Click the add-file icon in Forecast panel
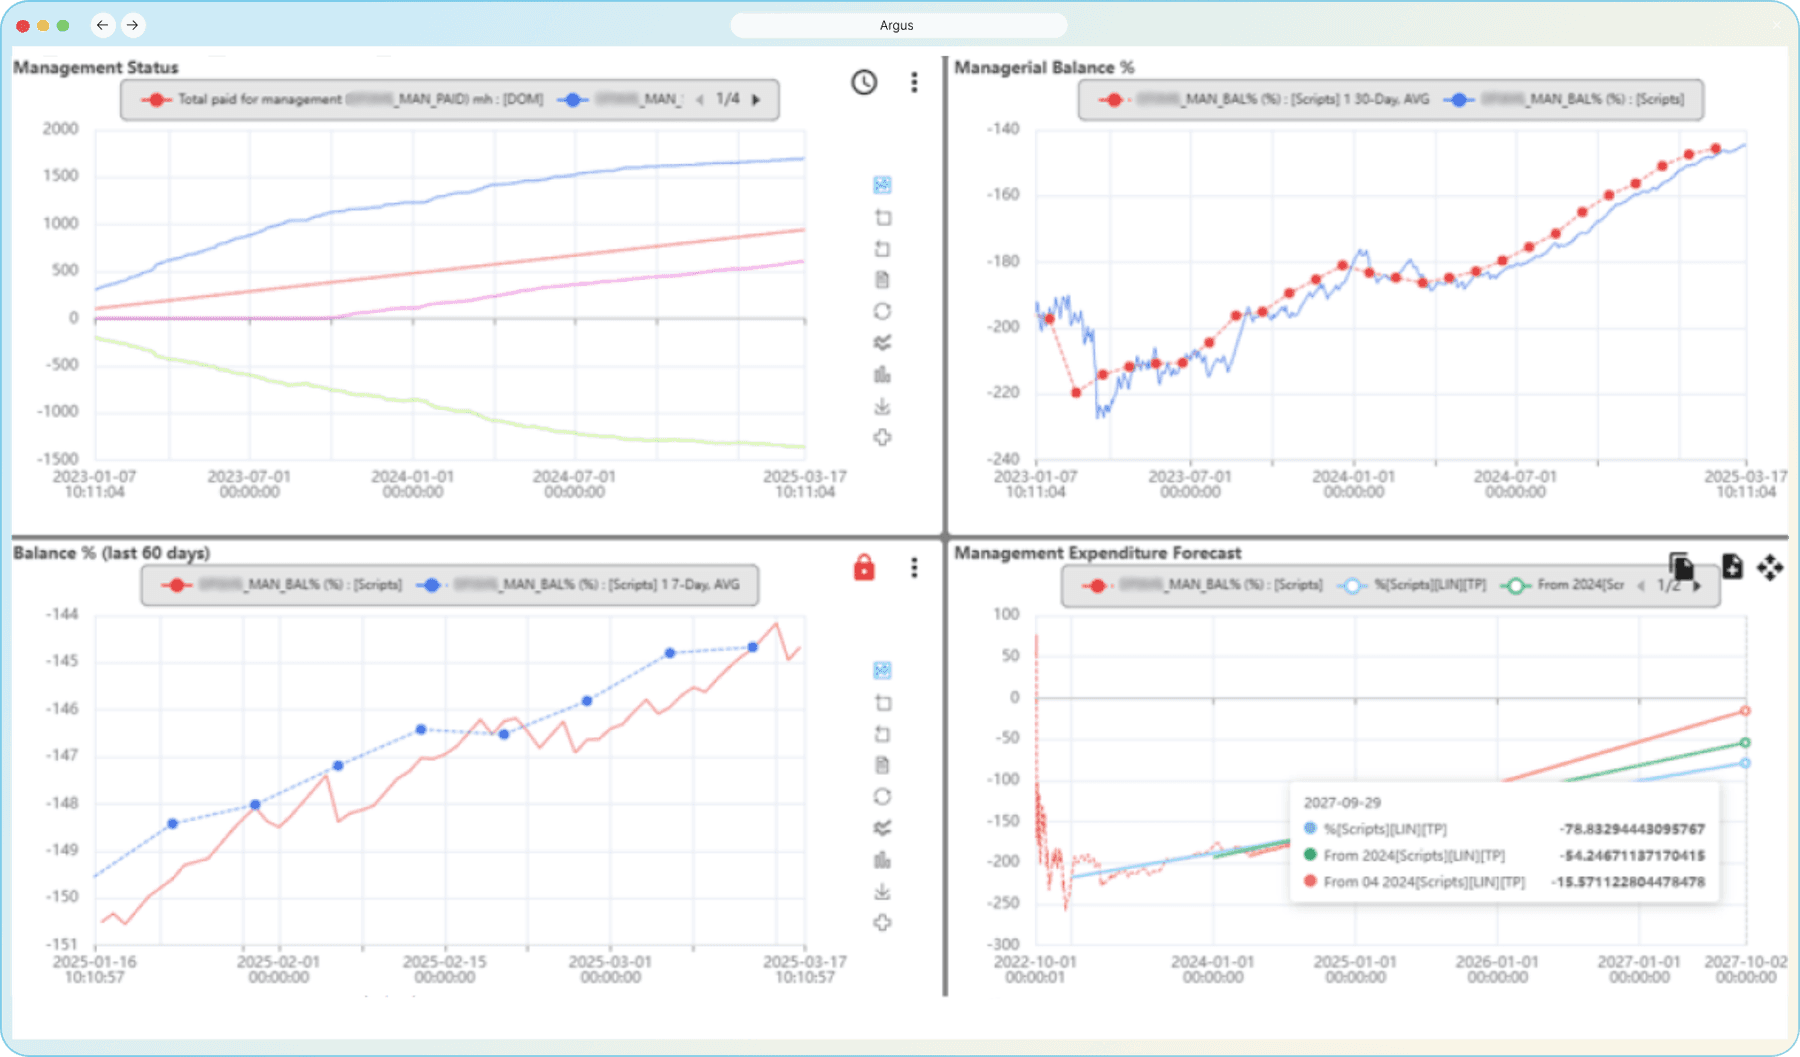Screen dimensions: 1800x1057 [1732, 567]
